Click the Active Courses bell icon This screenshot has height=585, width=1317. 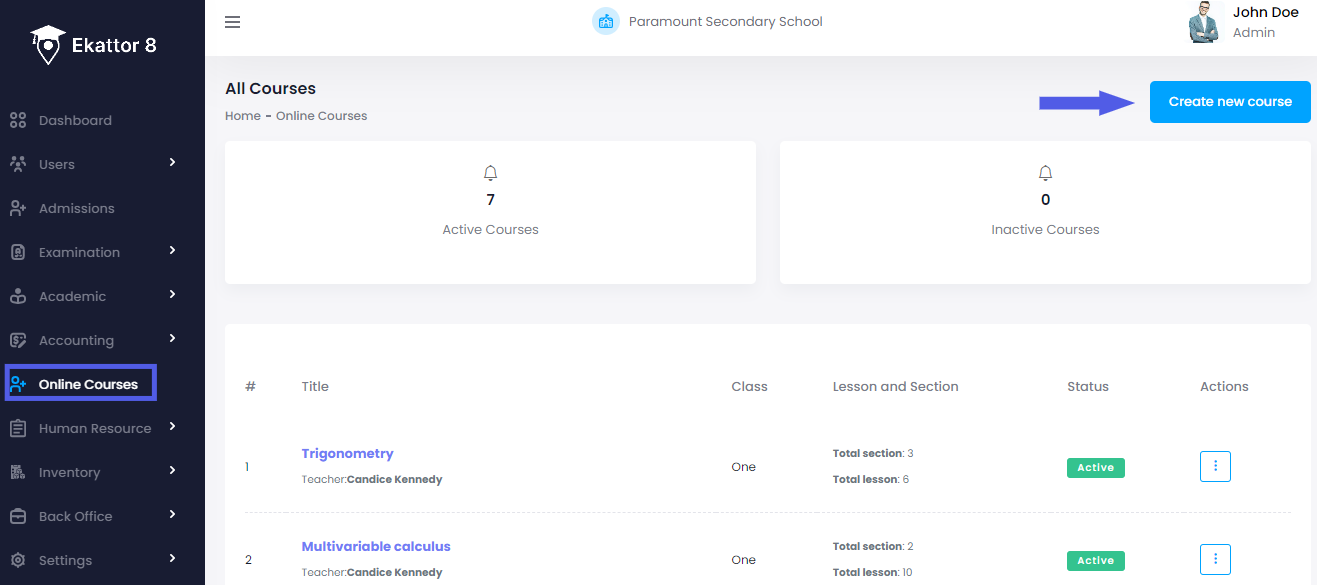tap(490, 173)
